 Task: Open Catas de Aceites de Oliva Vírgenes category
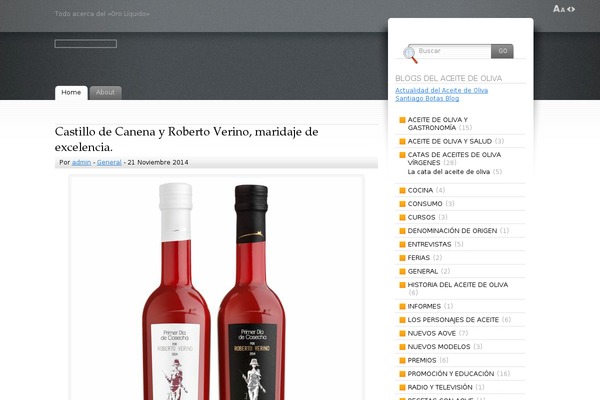point(454,158)
